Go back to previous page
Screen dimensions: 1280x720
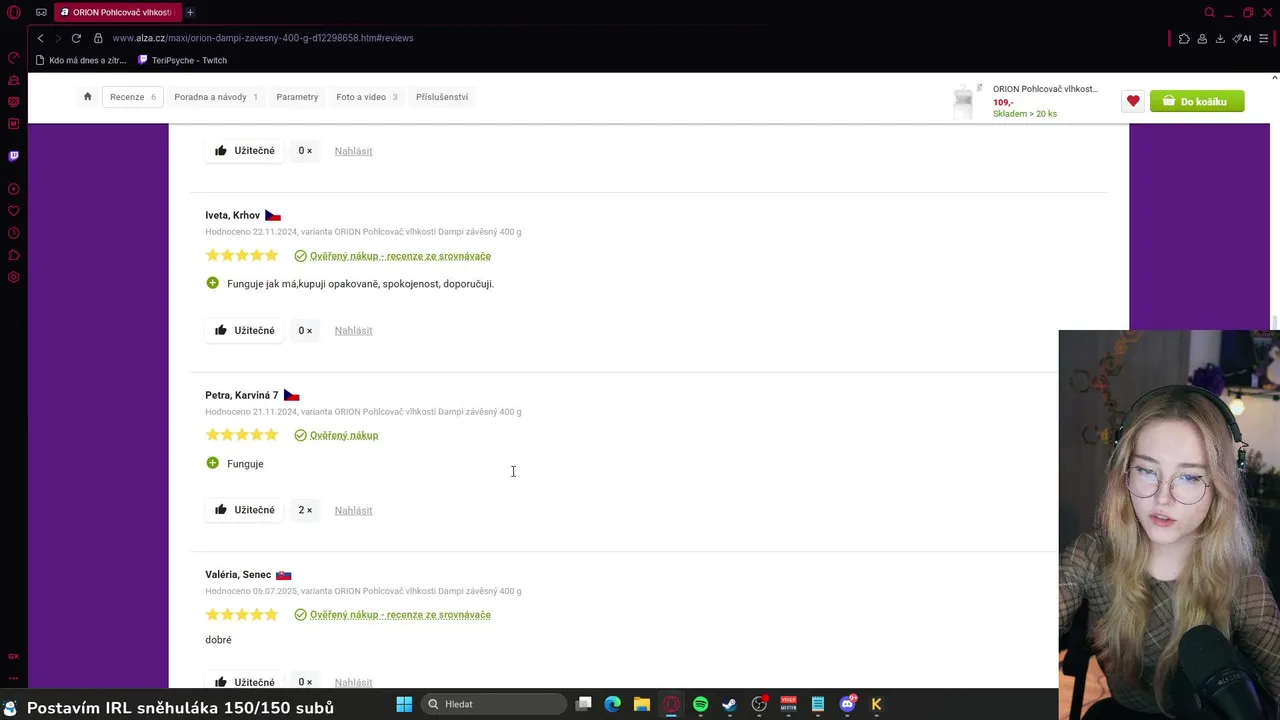[x=40, y=38]
